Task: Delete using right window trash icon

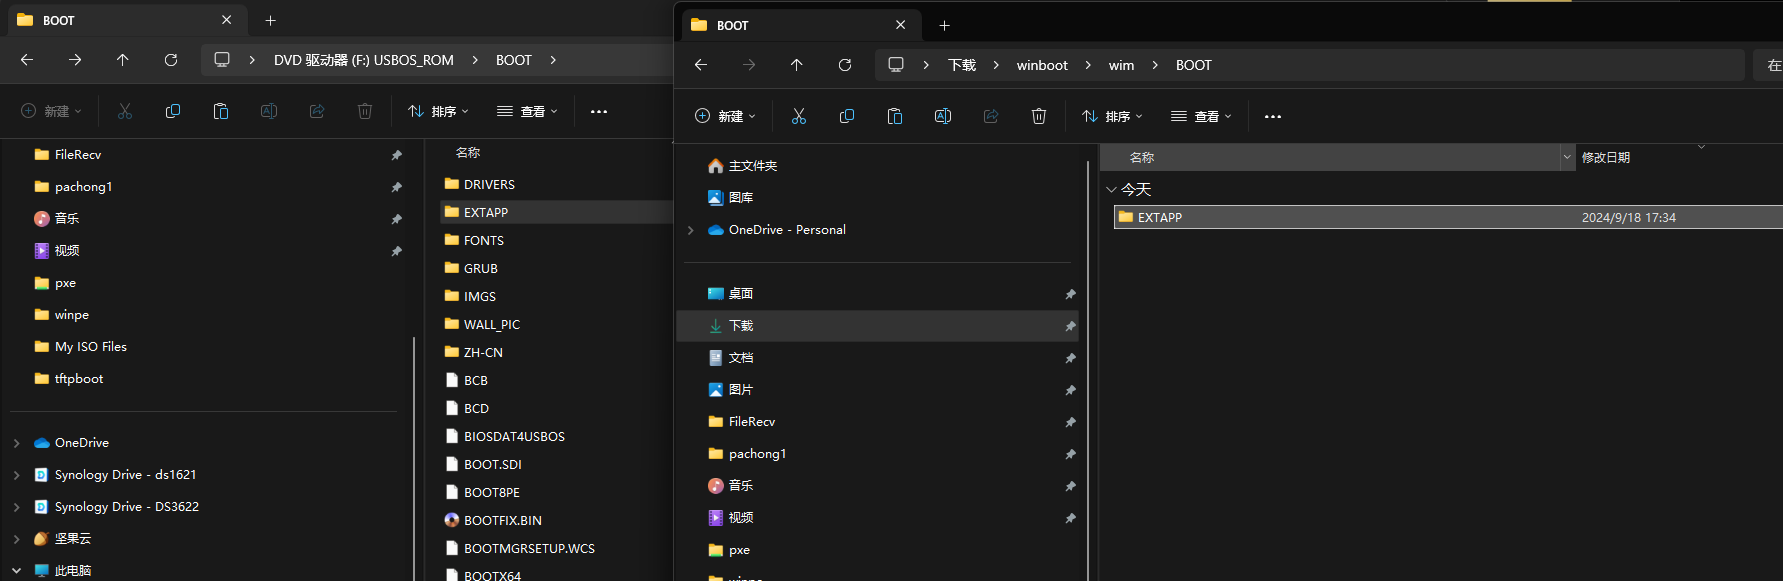Action: point(1039,116)
